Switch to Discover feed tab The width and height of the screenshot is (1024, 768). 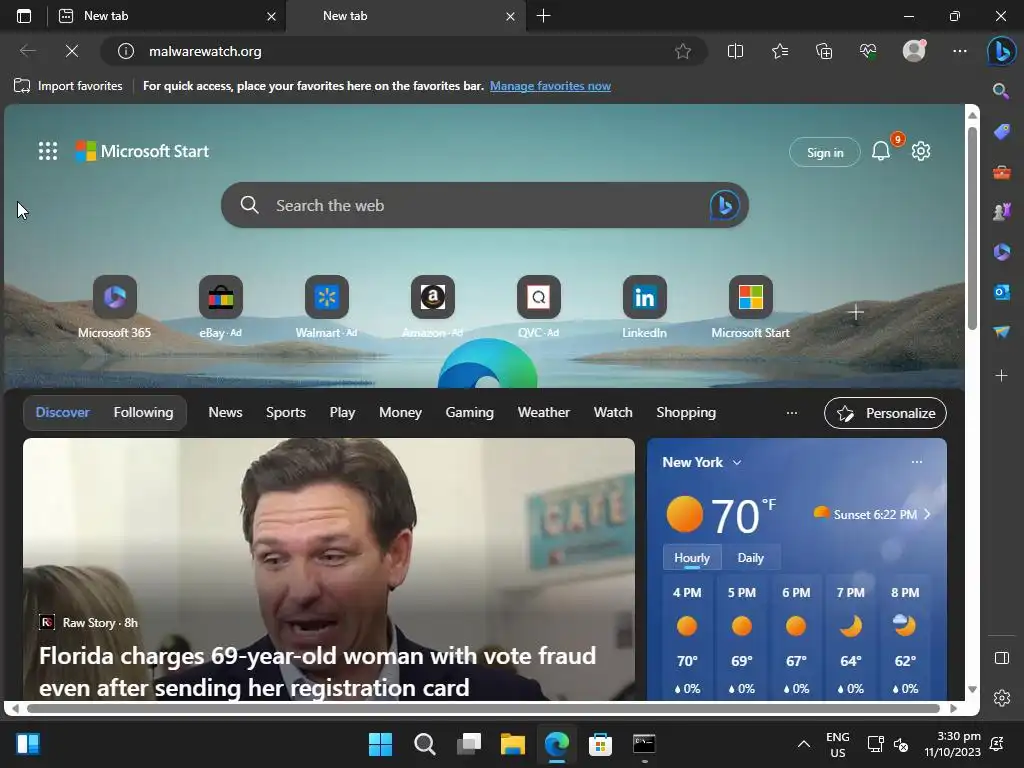[x=63, y=412]
